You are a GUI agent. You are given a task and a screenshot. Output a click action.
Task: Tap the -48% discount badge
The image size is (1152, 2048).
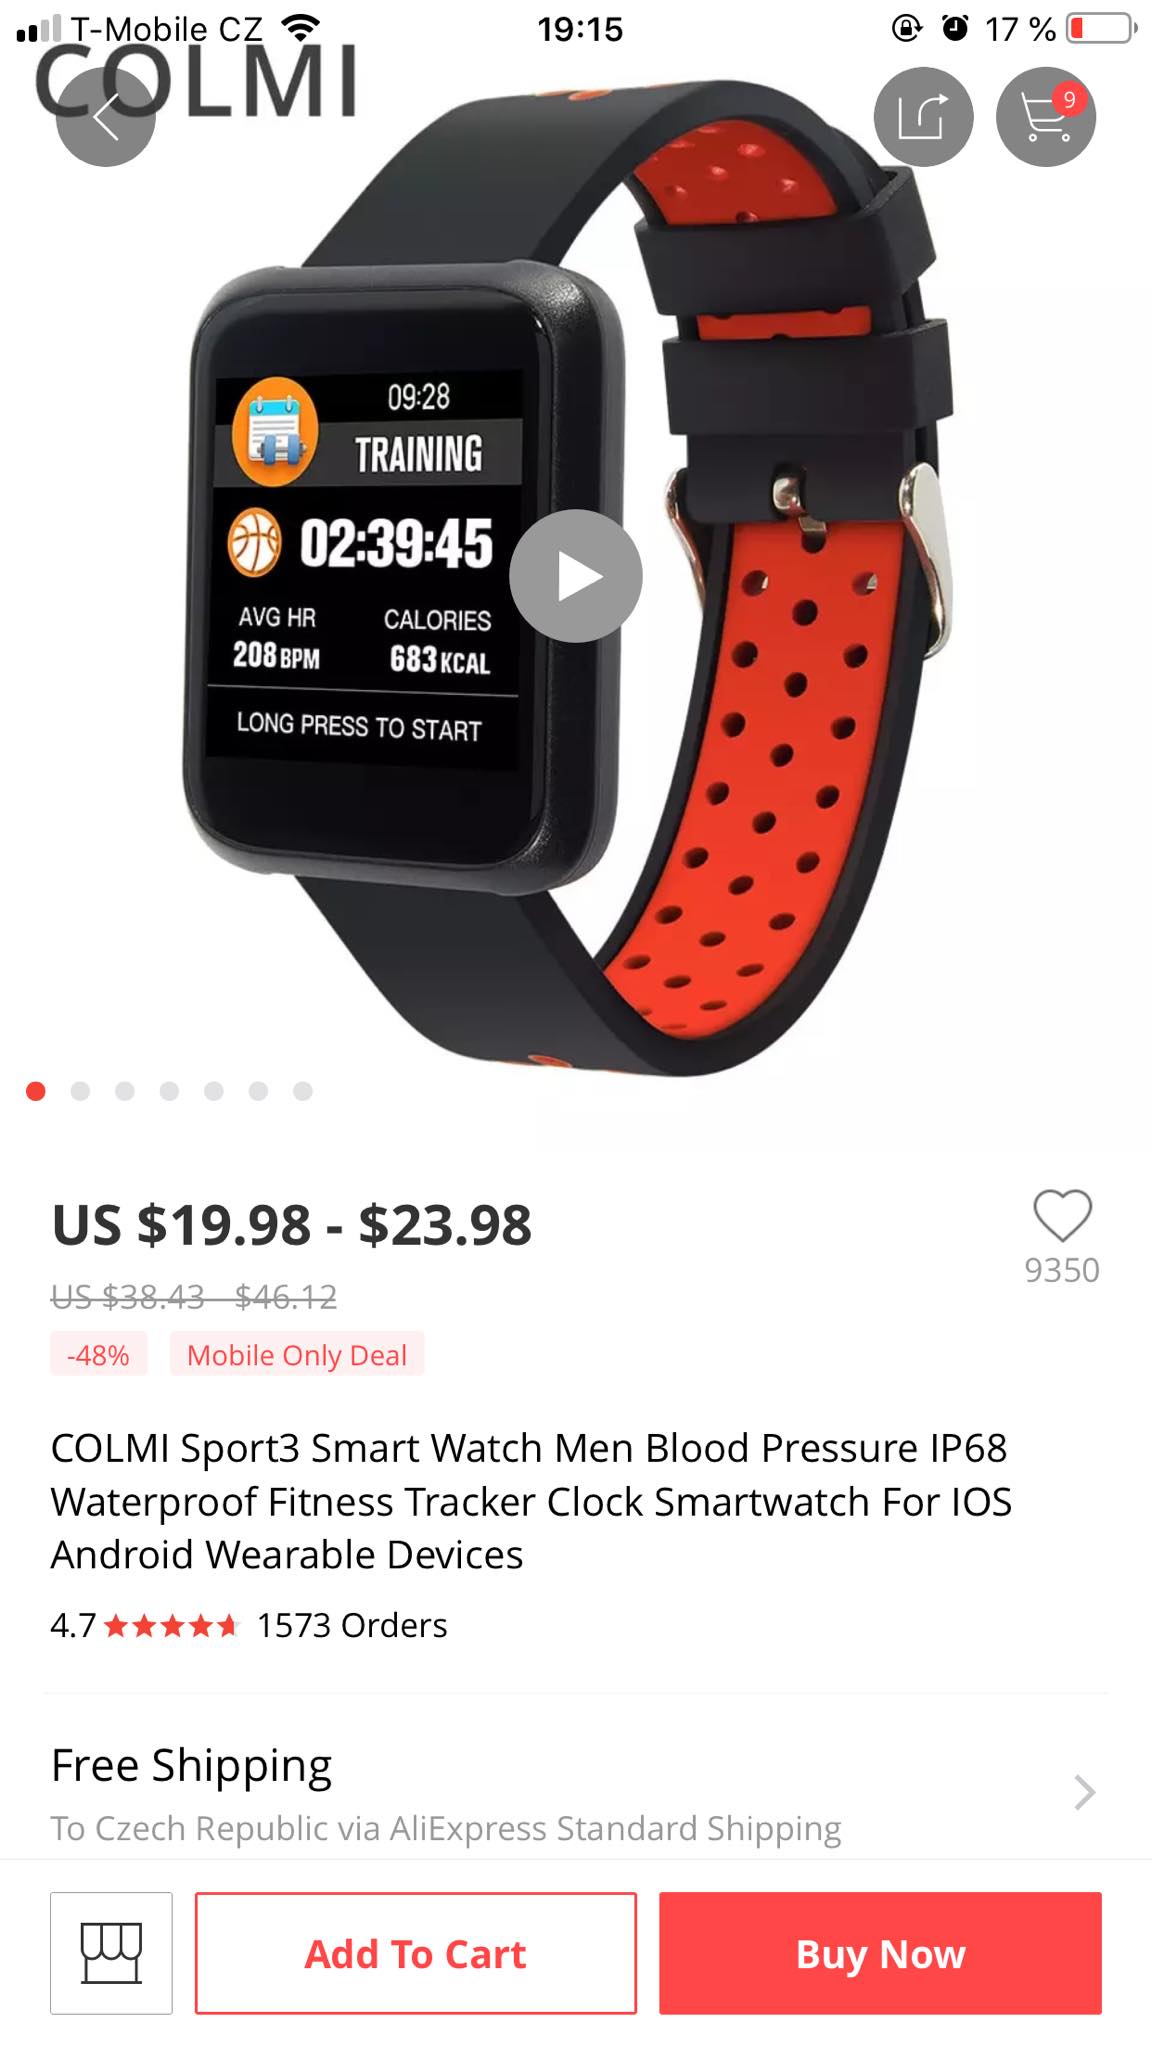[98, 1354]
